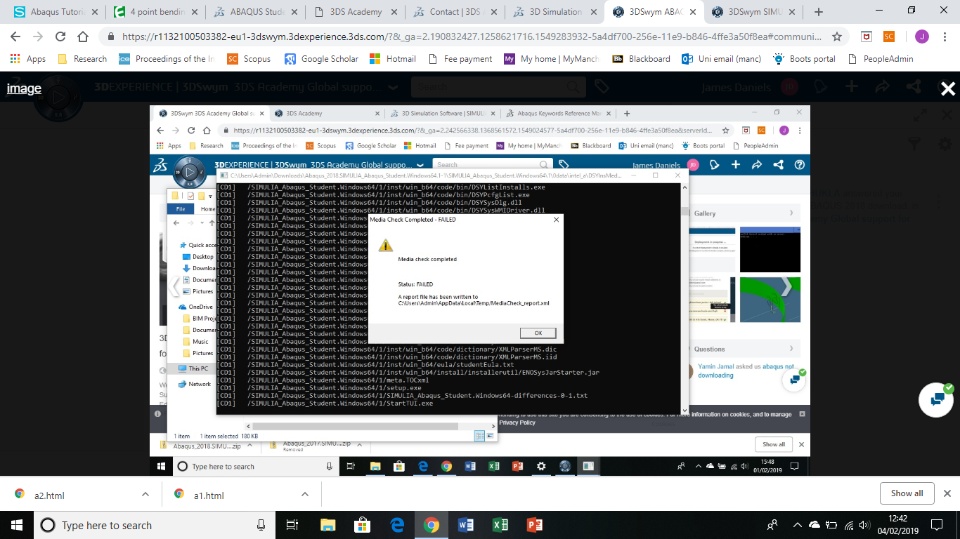This screenshot has width=960, height=539.
Task: Open the Chrome three-dot menu
Action: click(945, 37)
